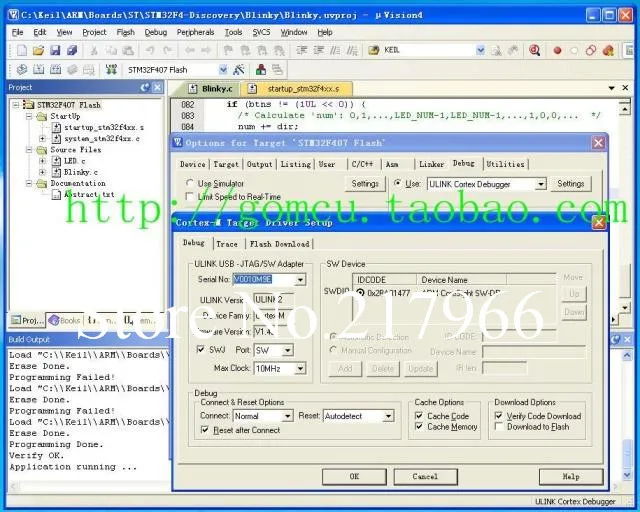Insert breakpoint red dot icon
This screenshot has height=512, width=640.
tap(557, 51)
